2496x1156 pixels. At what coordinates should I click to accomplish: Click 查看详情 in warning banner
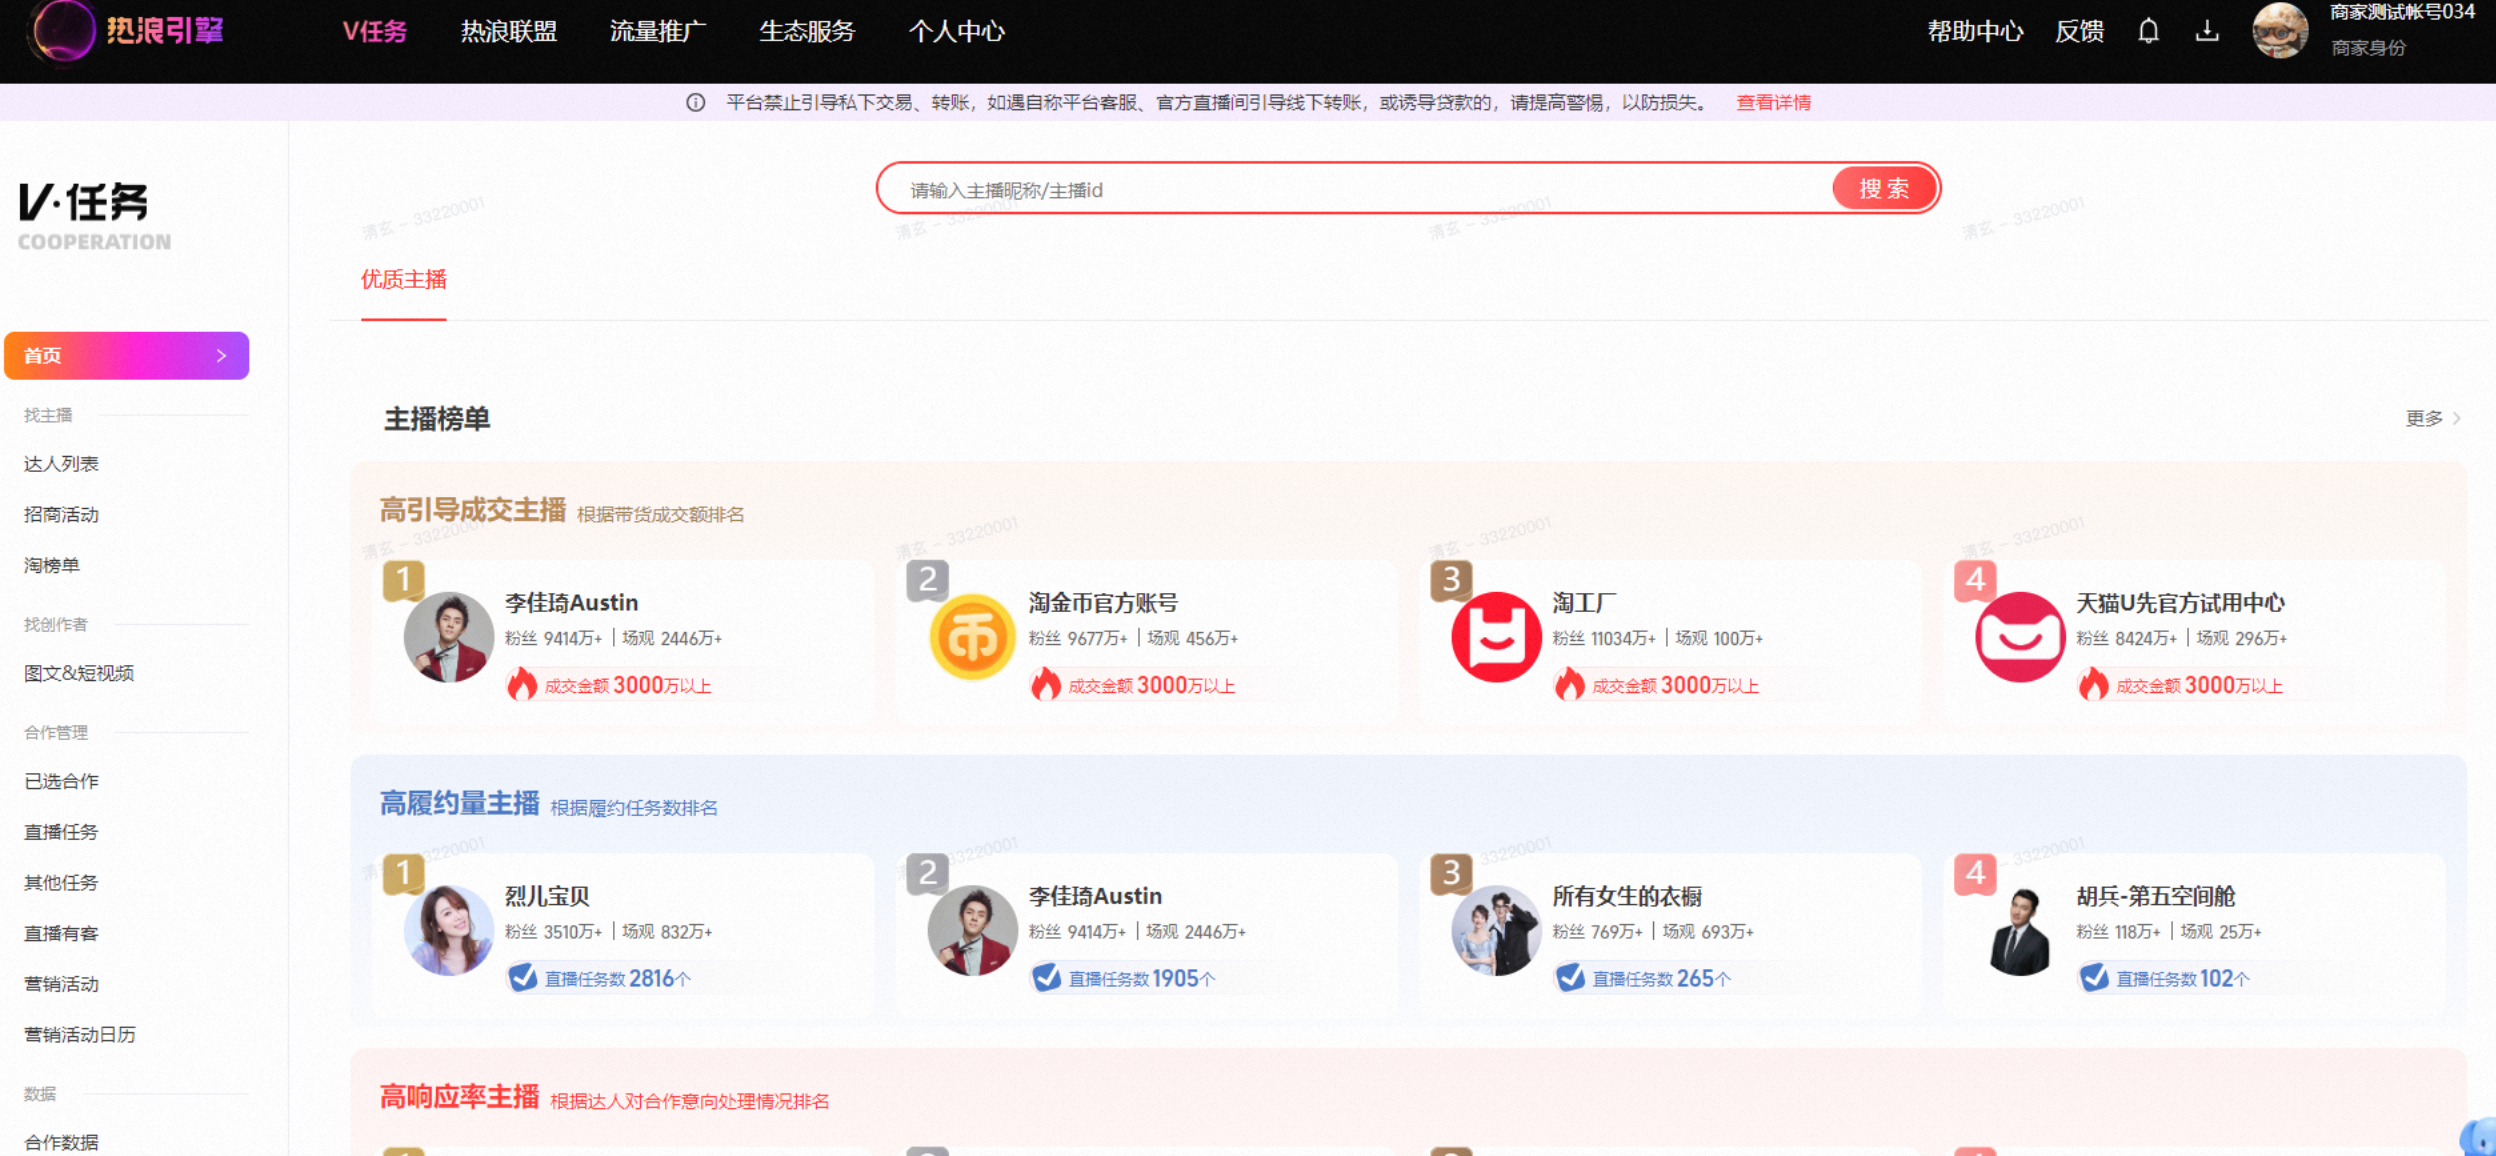1773,103
